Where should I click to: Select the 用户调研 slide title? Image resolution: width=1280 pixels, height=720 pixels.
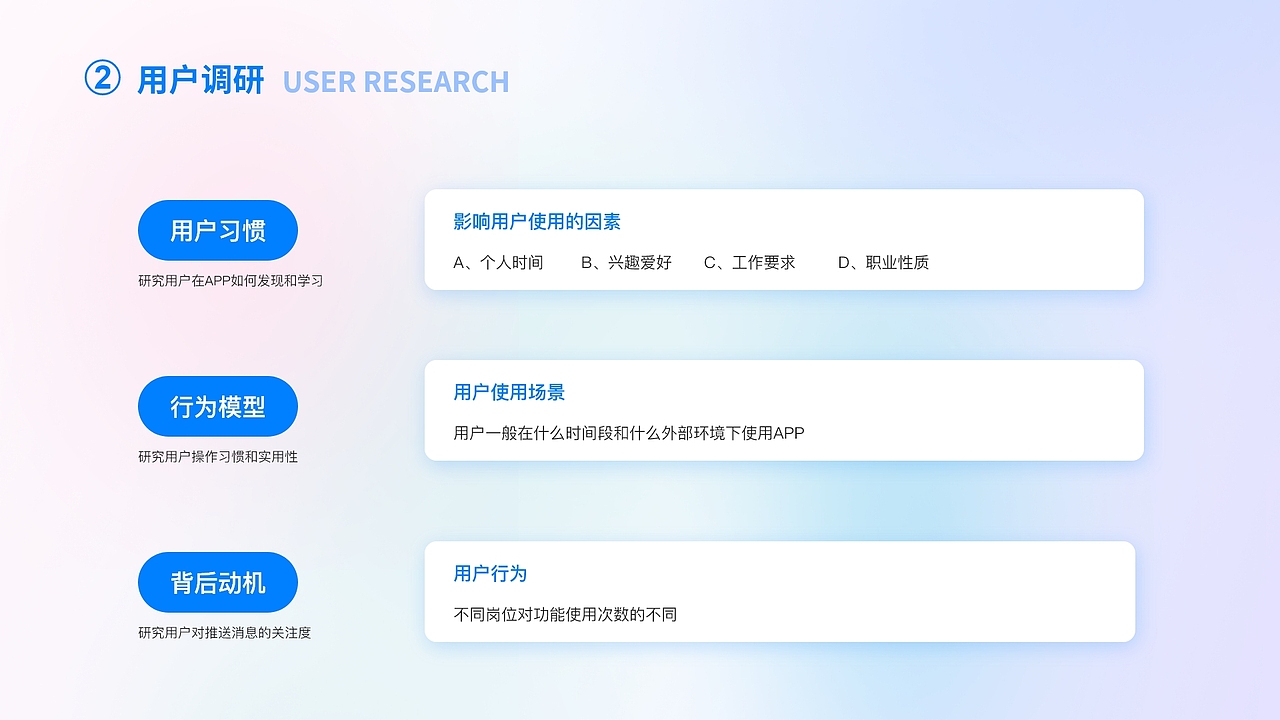(x=201, y=79)
